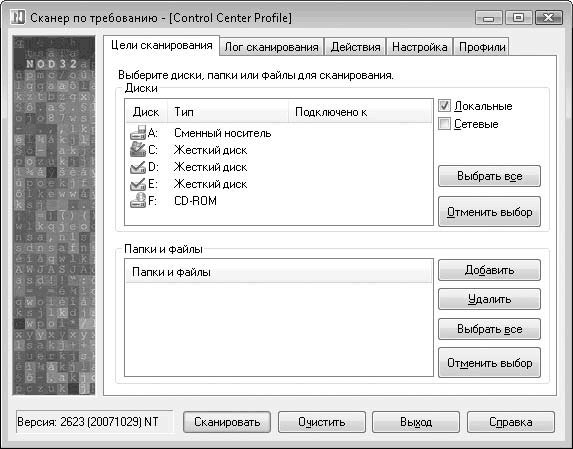Image resolution: width=573 pixels, height=449 pixels.
Task: Click the A: removable media drive icon
Action: [138, 133]
